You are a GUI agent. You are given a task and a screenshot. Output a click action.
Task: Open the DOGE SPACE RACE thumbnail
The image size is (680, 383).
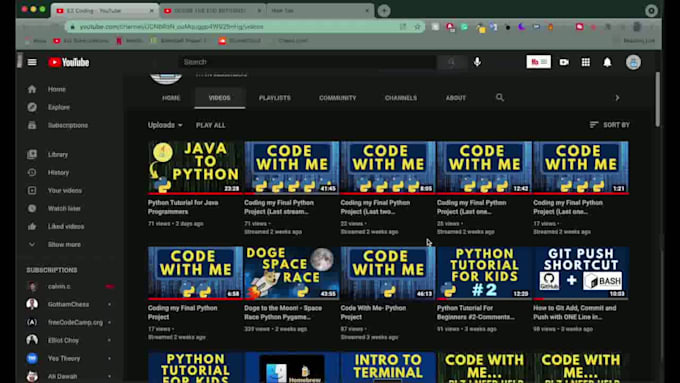click(291, 273)
